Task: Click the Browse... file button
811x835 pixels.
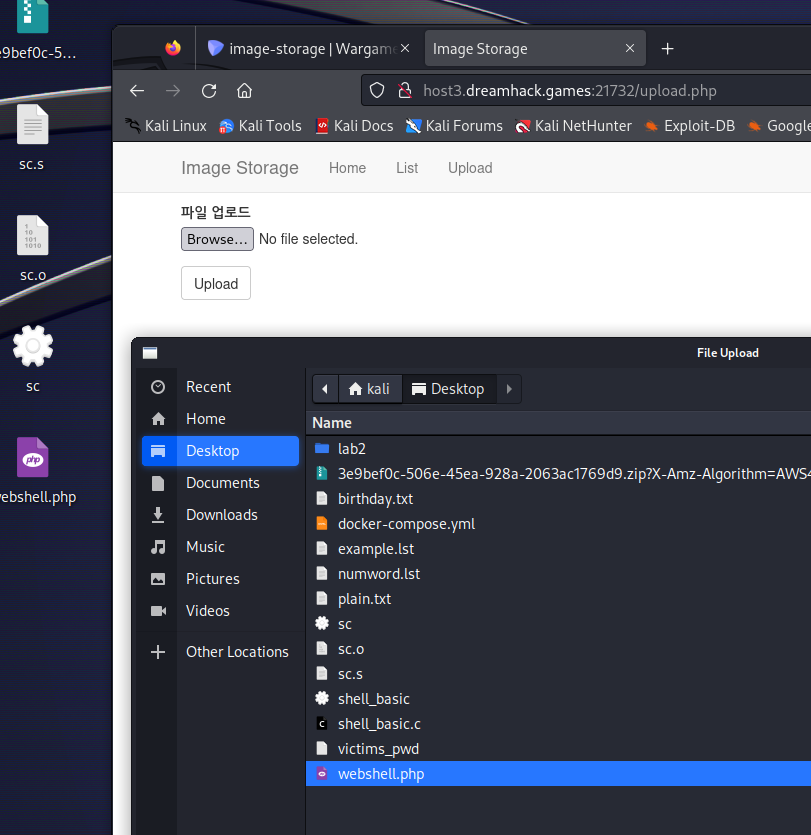Action: [217, 239]
